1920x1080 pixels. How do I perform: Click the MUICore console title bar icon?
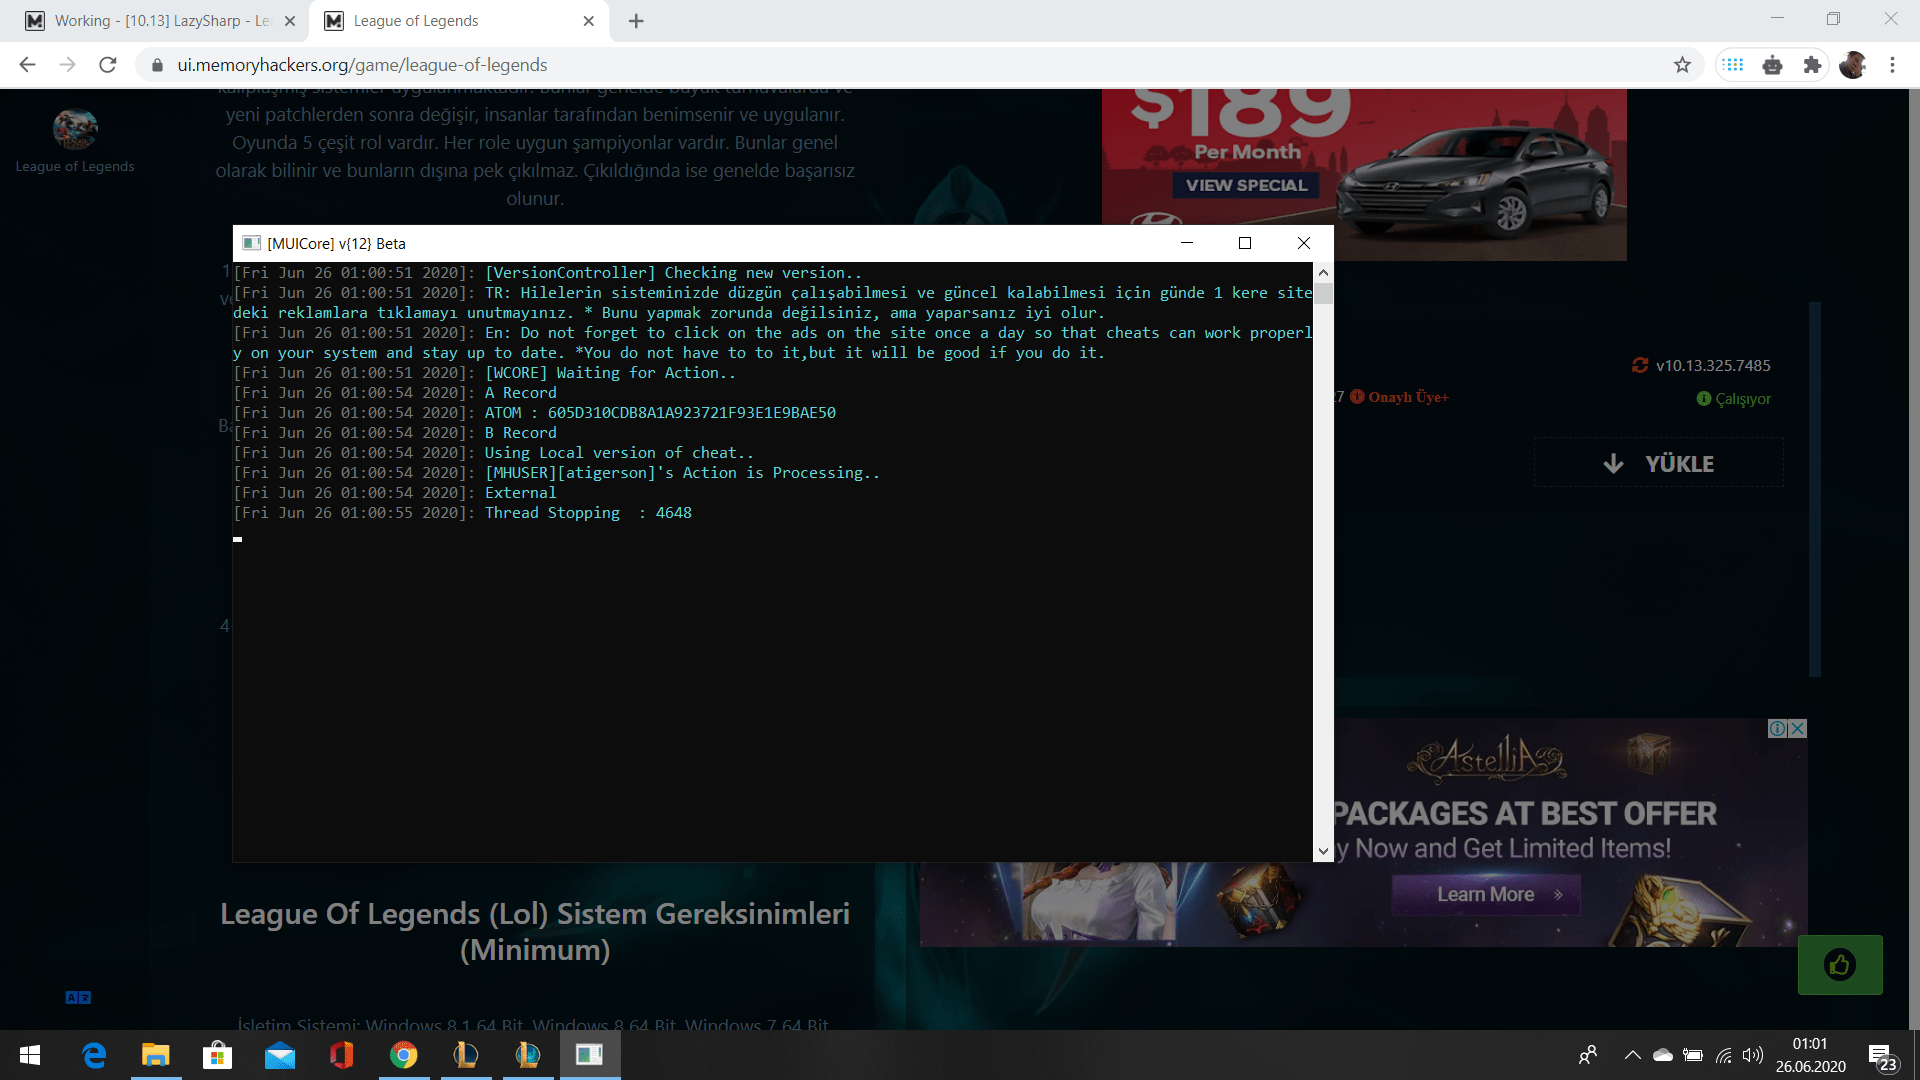pyautogui.click(x=252, y=243)
